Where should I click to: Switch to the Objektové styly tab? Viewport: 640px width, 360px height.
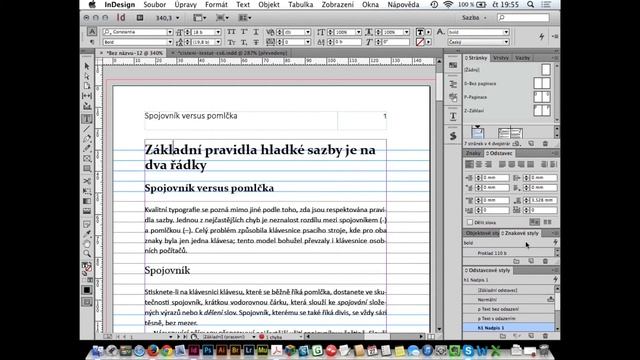pos(482,233)
